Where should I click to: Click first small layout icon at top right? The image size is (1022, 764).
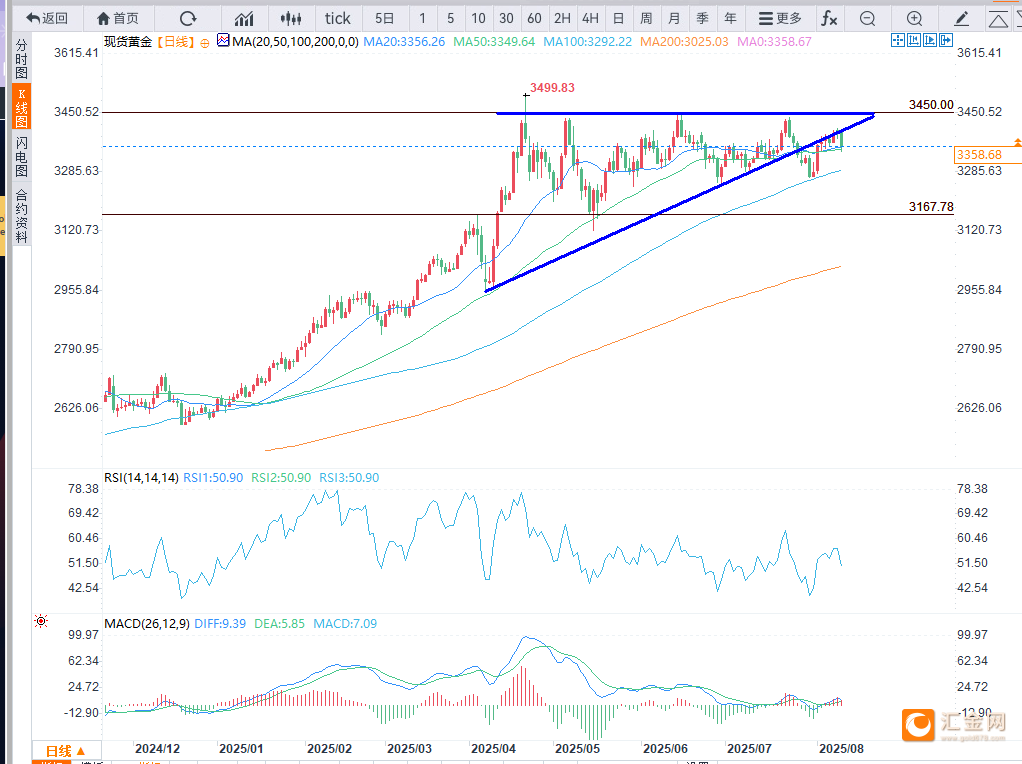pyautogui.click(x=898, y=40)
